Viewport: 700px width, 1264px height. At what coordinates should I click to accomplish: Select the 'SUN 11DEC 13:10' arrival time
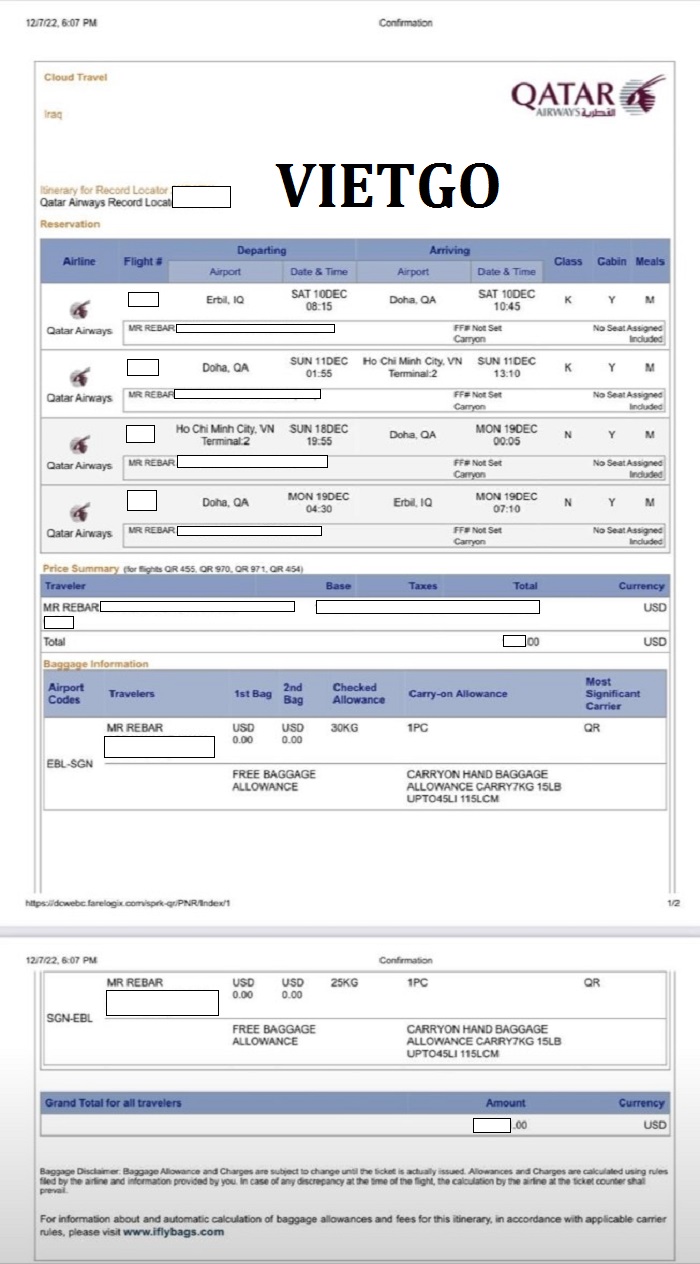tap(506, 367)
